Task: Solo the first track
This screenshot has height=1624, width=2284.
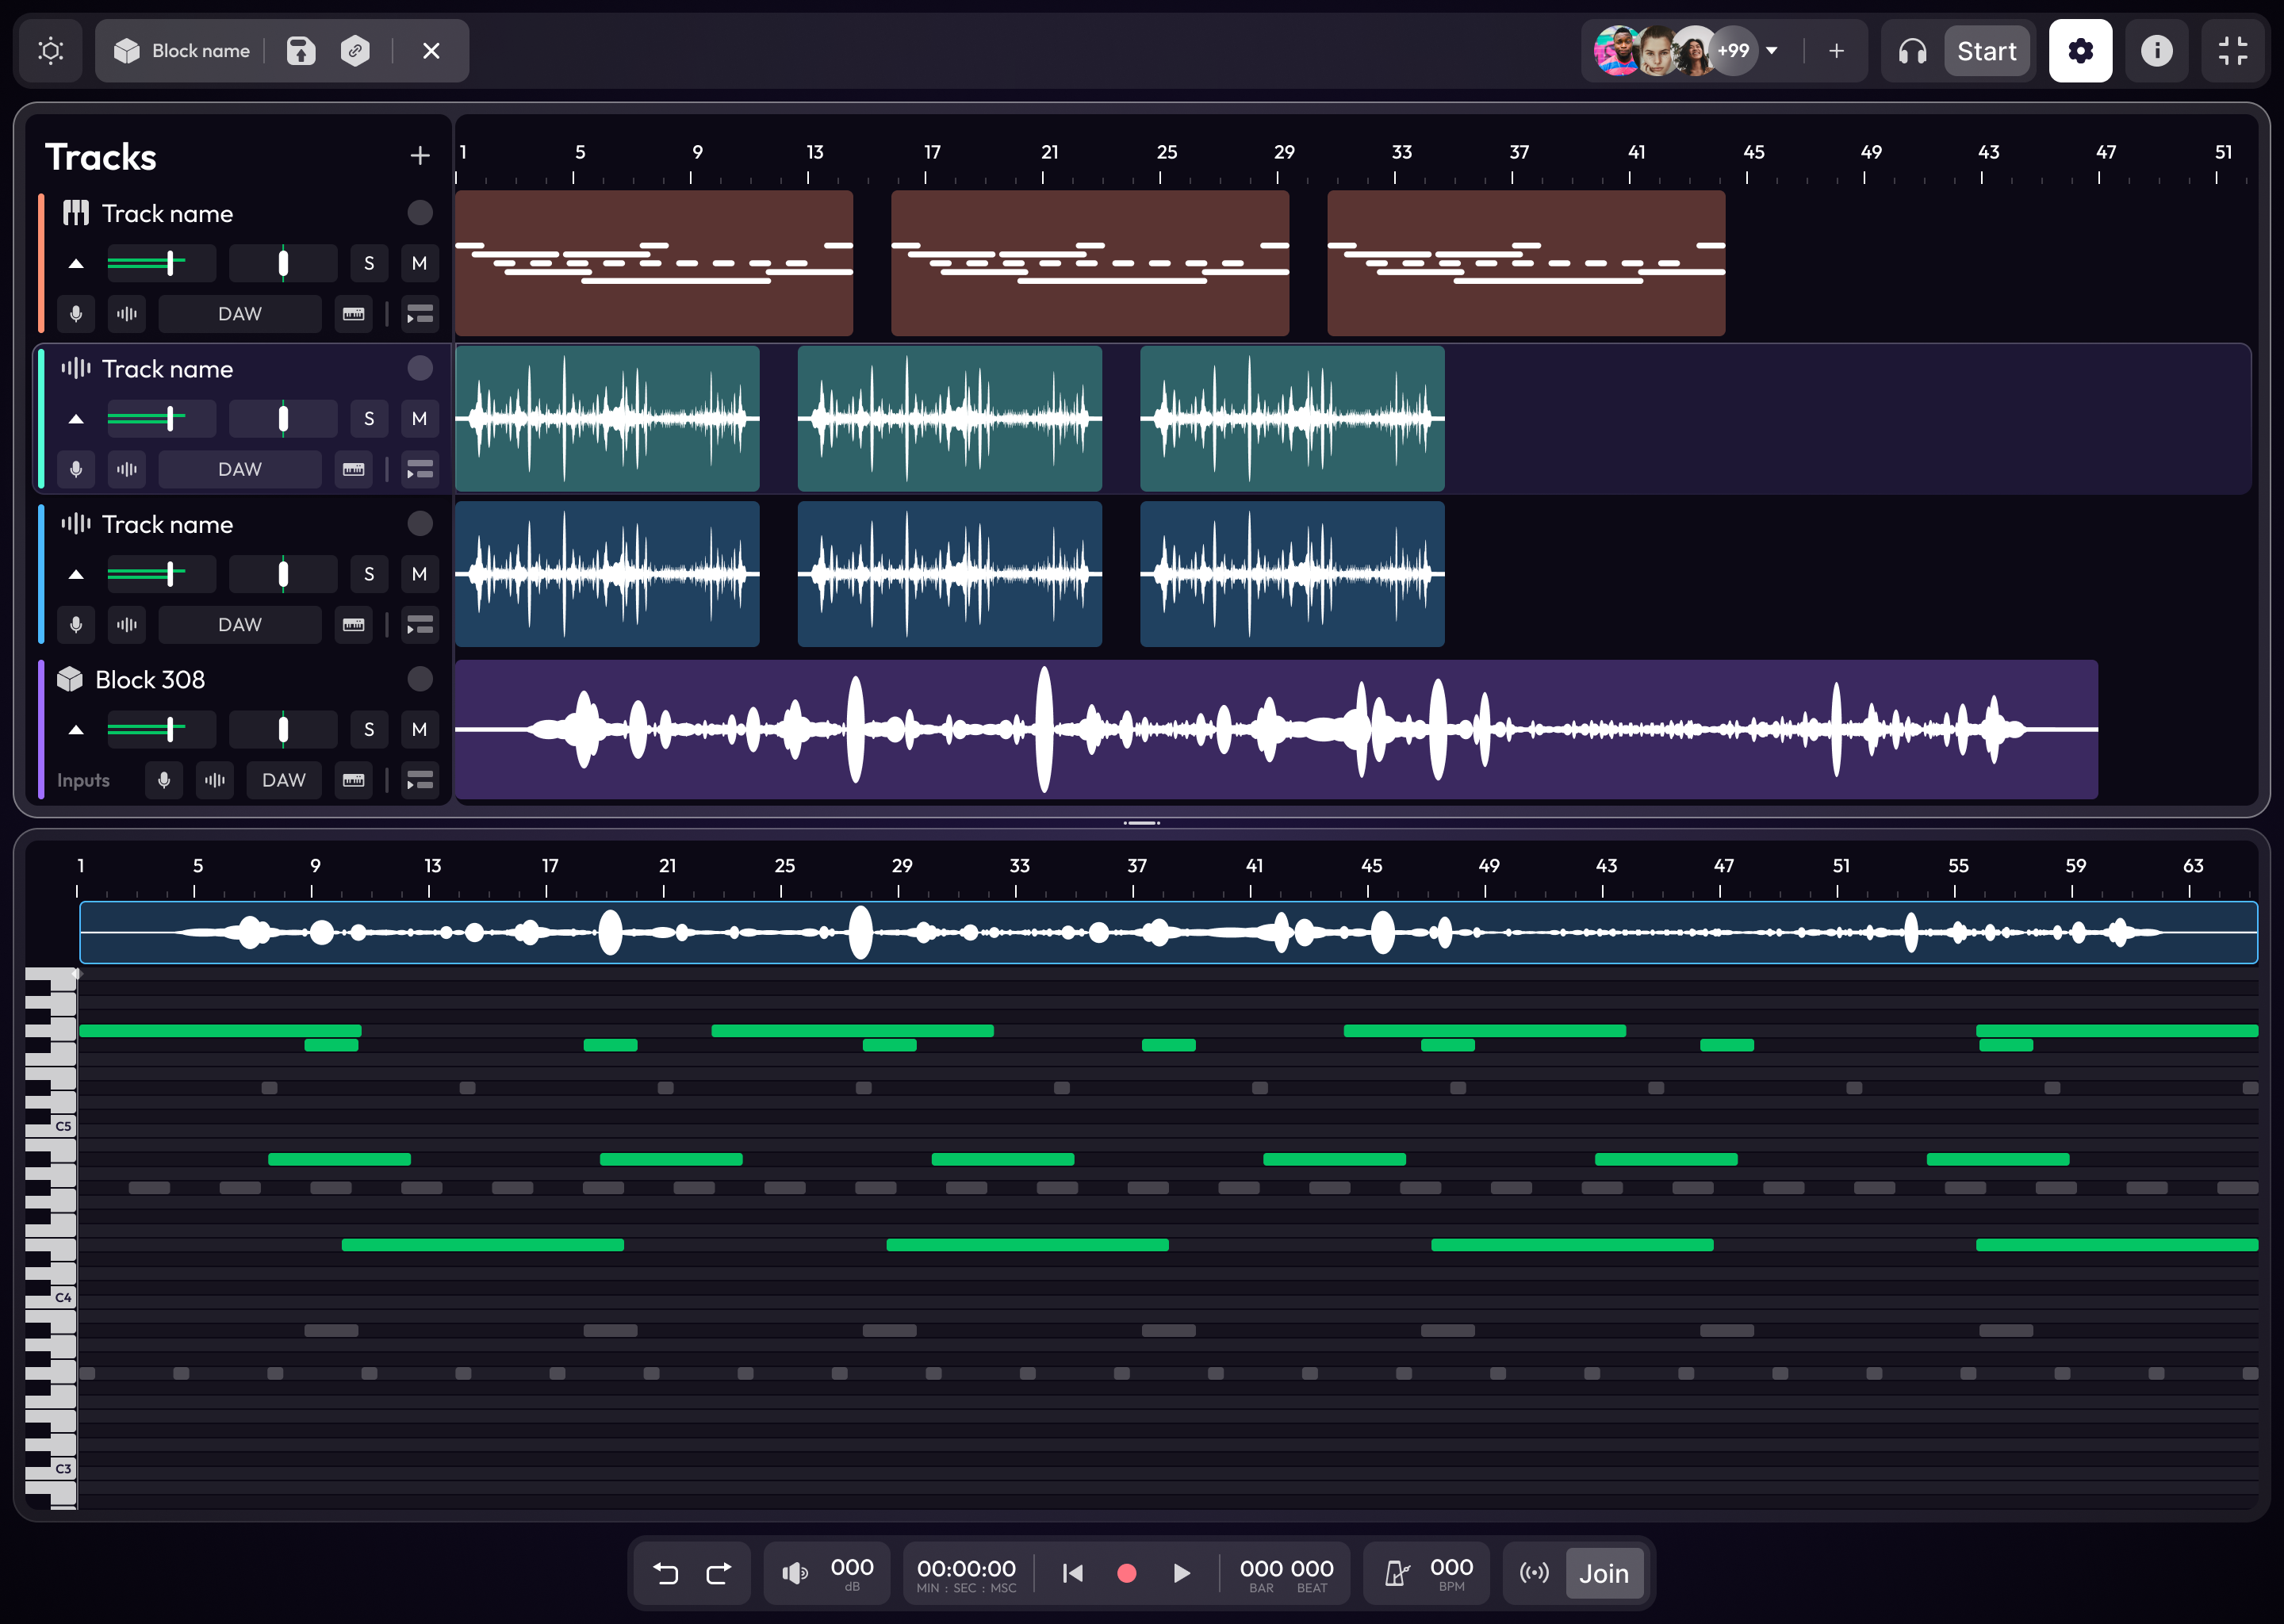Action: (369, 263)
